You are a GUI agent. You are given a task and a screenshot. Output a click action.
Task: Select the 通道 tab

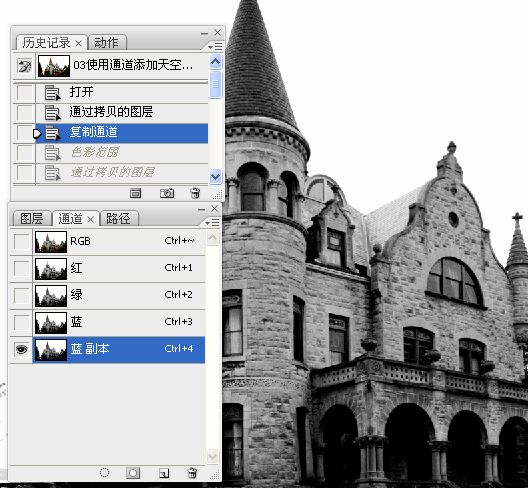coord(70,219)
